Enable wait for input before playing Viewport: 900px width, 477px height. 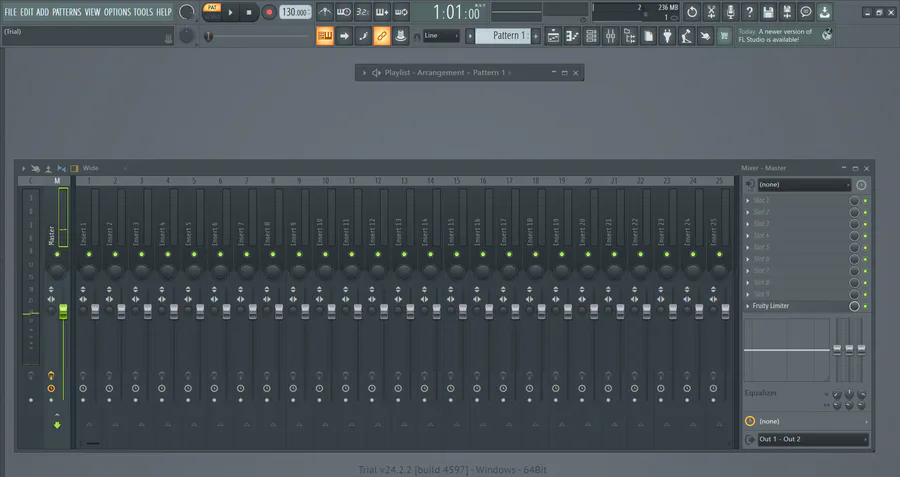344,11
